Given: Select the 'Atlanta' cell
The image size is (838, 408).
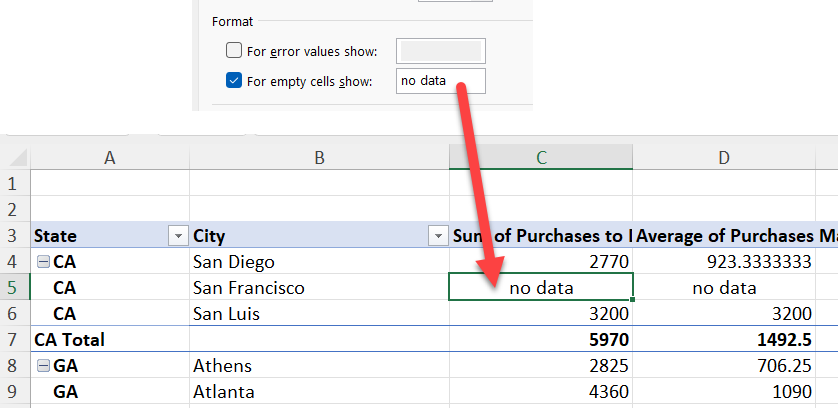Looking at the screenshot, I should (x=319, y=391).
